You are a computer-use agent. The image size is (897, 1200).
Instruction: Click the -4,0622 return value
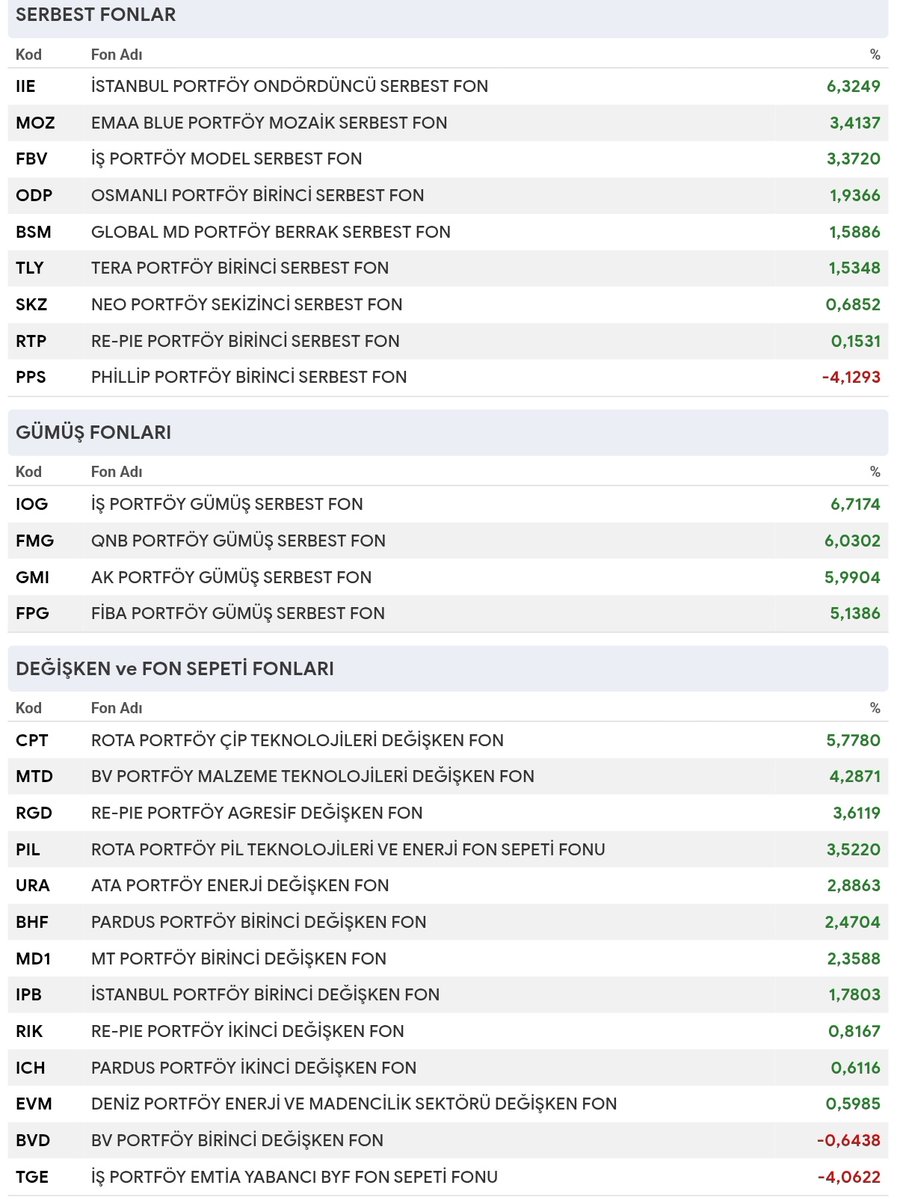click(849, 1177)
